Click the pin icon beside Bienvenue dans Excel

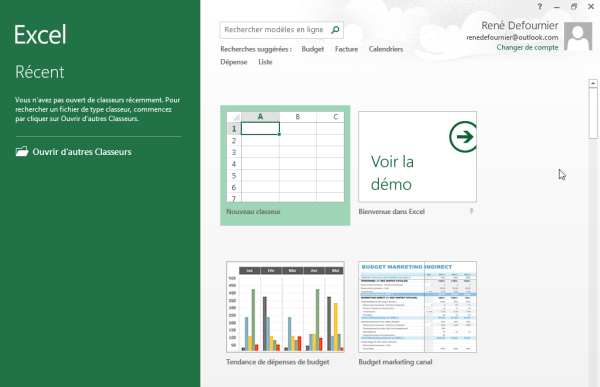coord(471,211)
